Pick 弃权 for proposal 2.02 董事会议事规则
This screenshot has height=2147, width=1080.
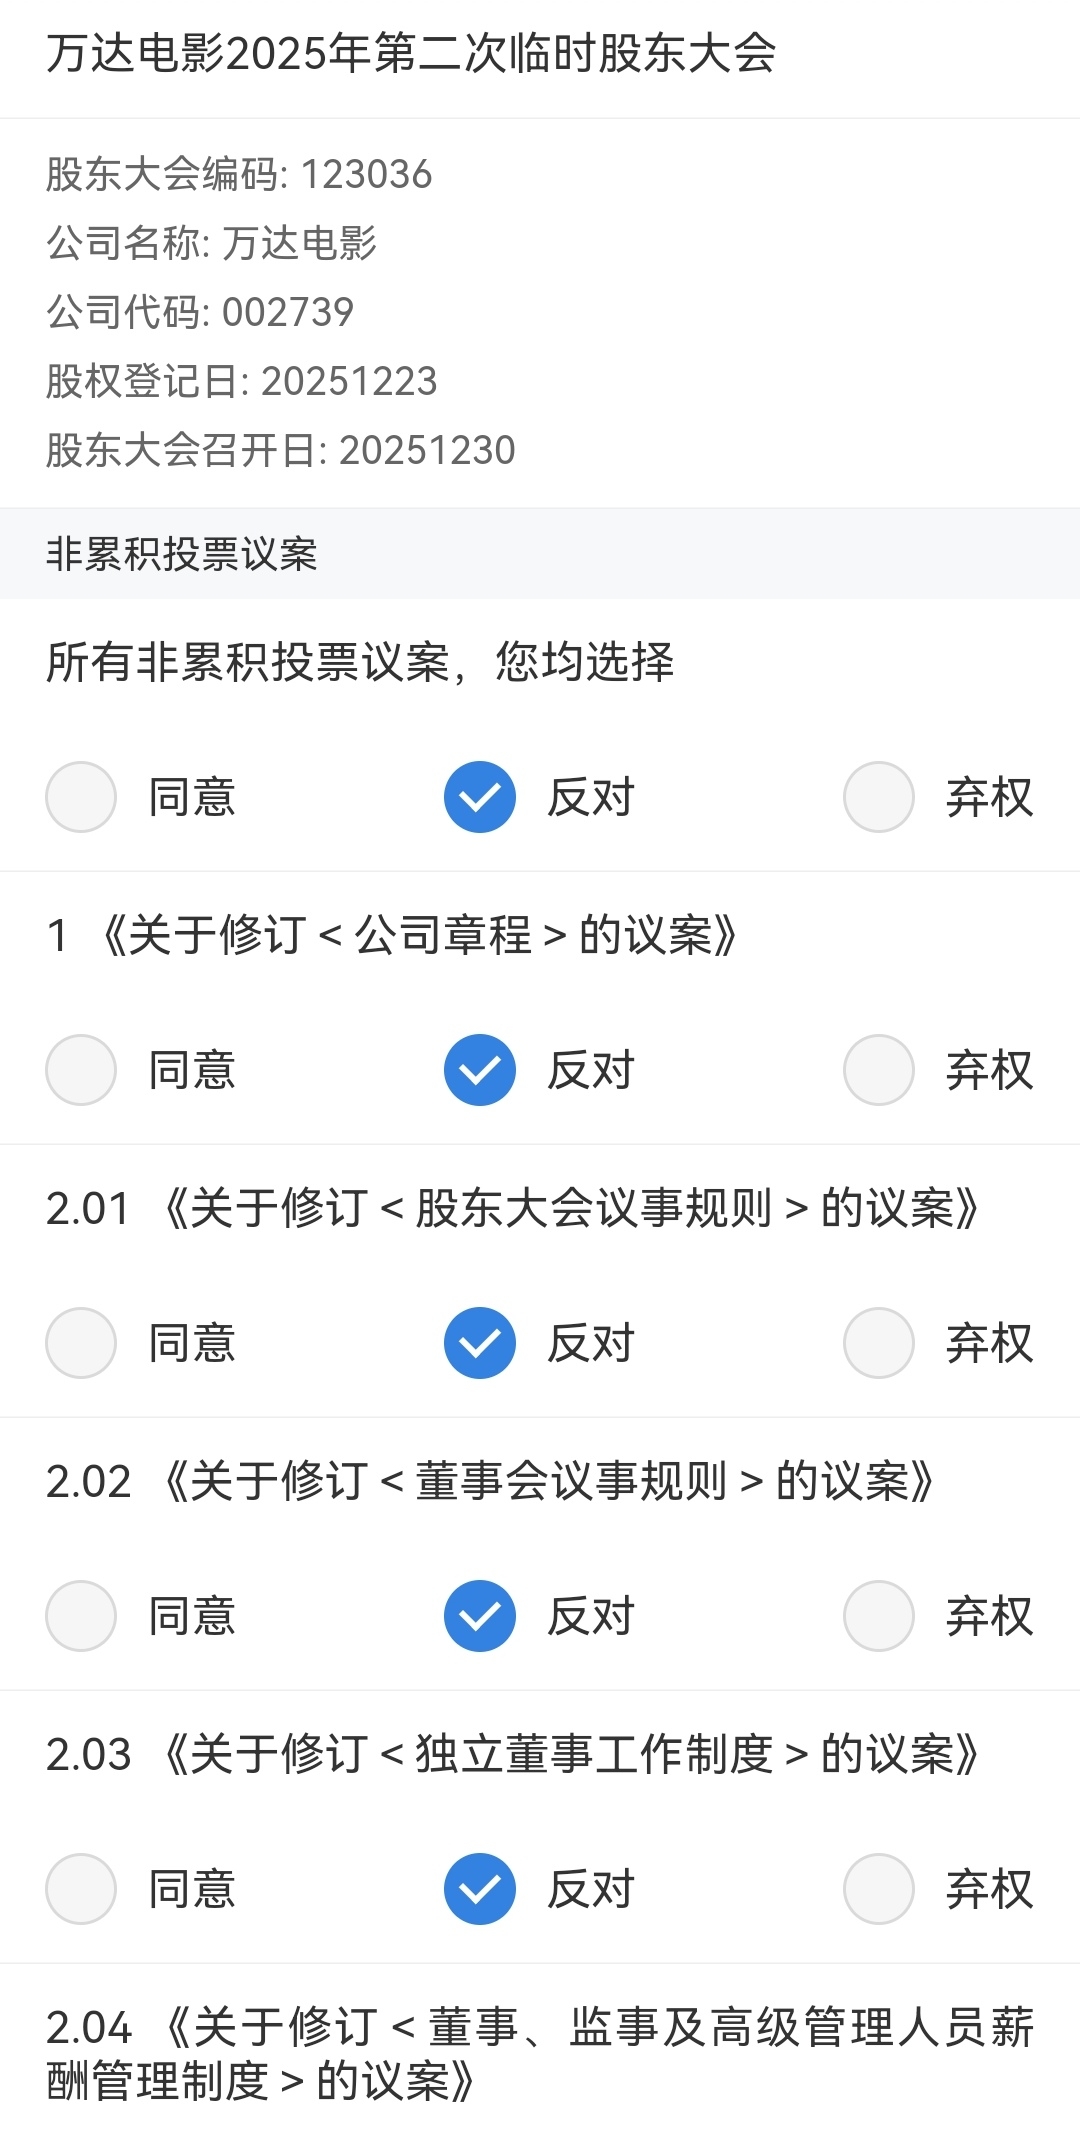[879, 1616]
